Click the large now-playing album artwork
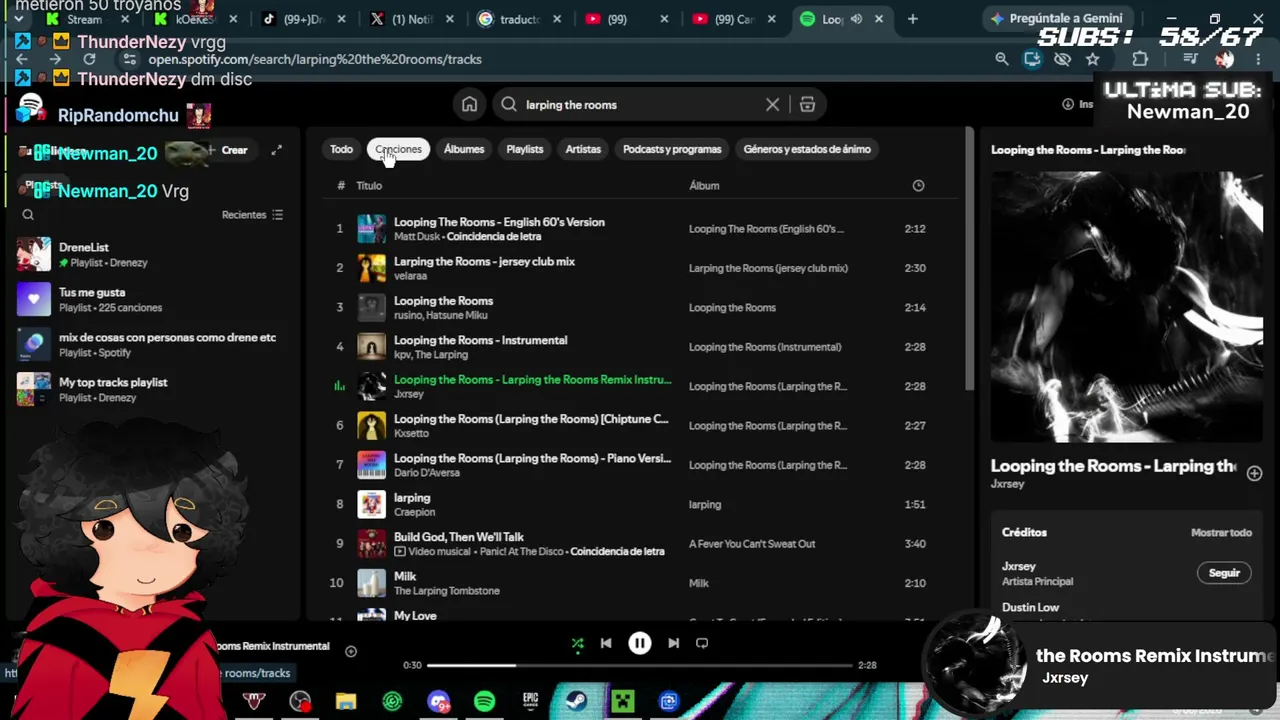The height and width of the screenshot is (720, 1280). click(x=1126, y=306)
